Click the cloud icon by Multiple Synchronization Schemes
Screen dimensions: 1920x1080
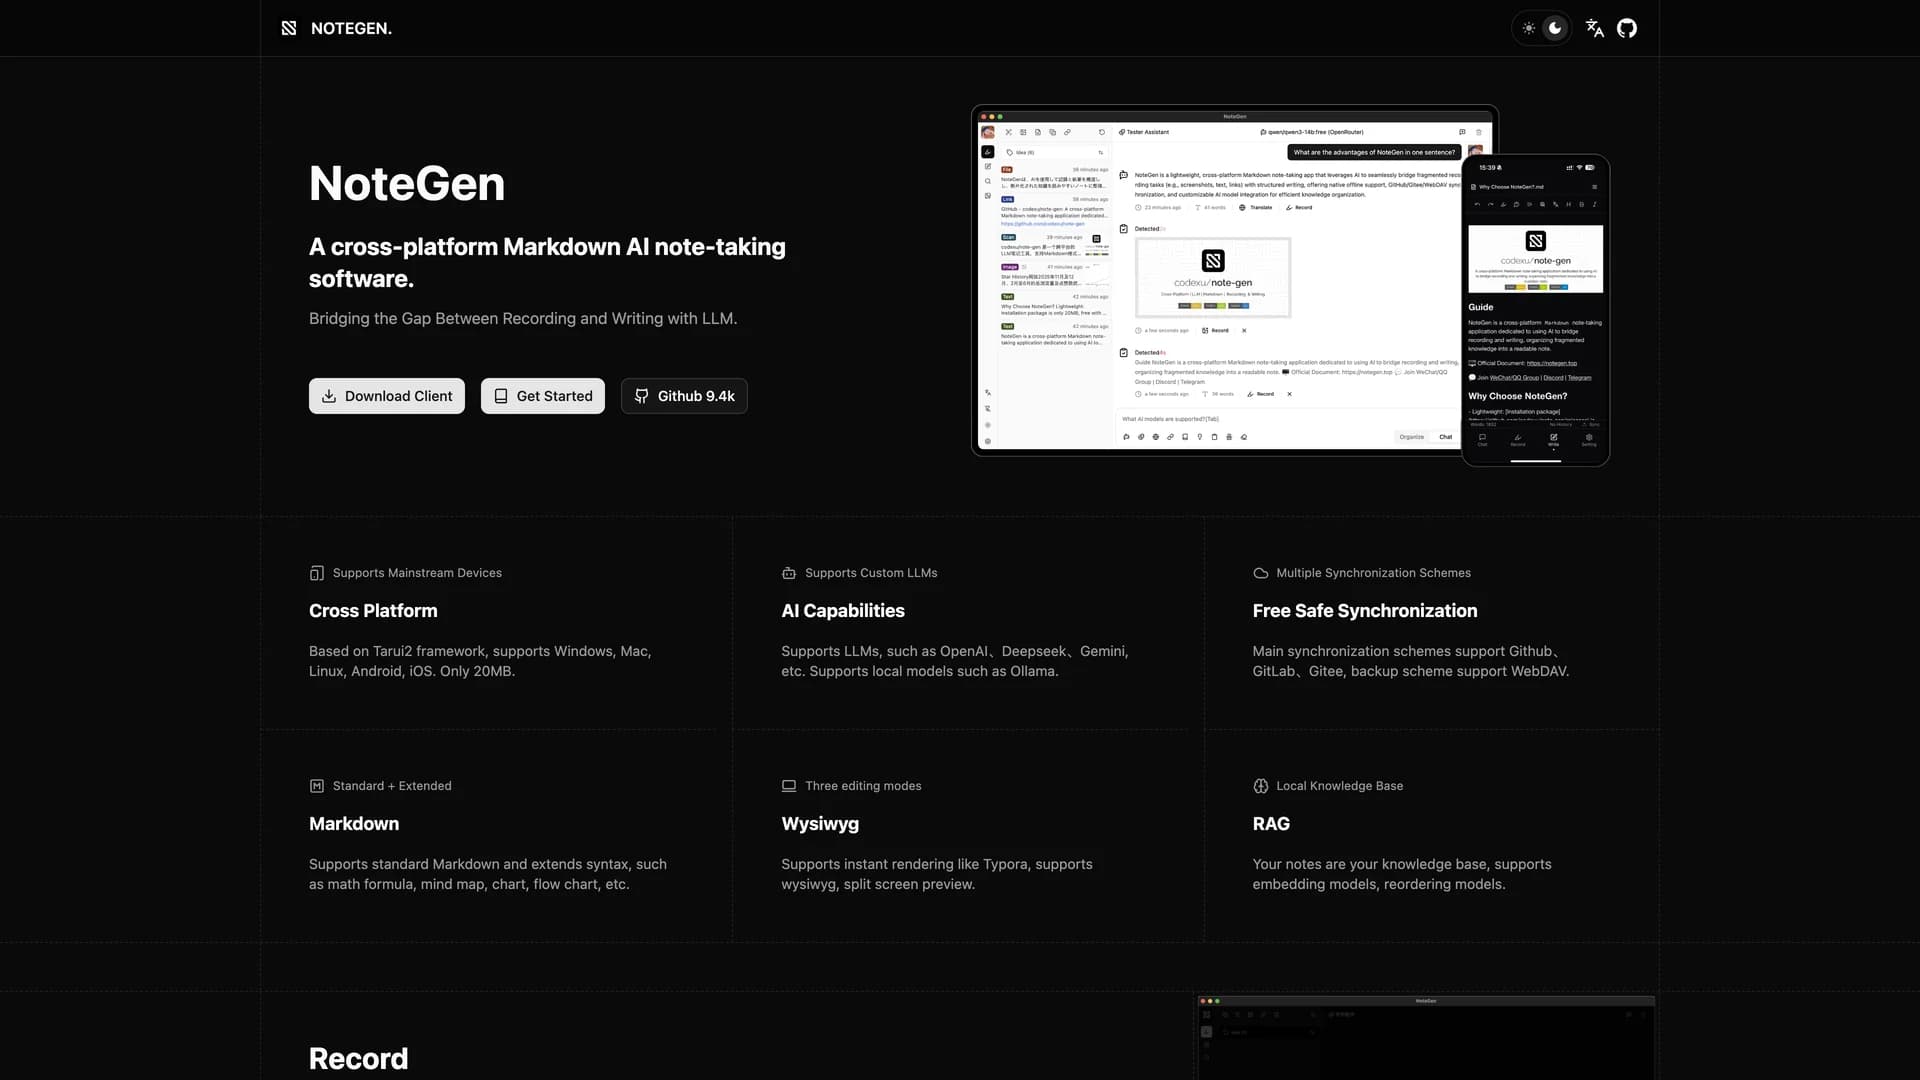[x=1261, y=573]
